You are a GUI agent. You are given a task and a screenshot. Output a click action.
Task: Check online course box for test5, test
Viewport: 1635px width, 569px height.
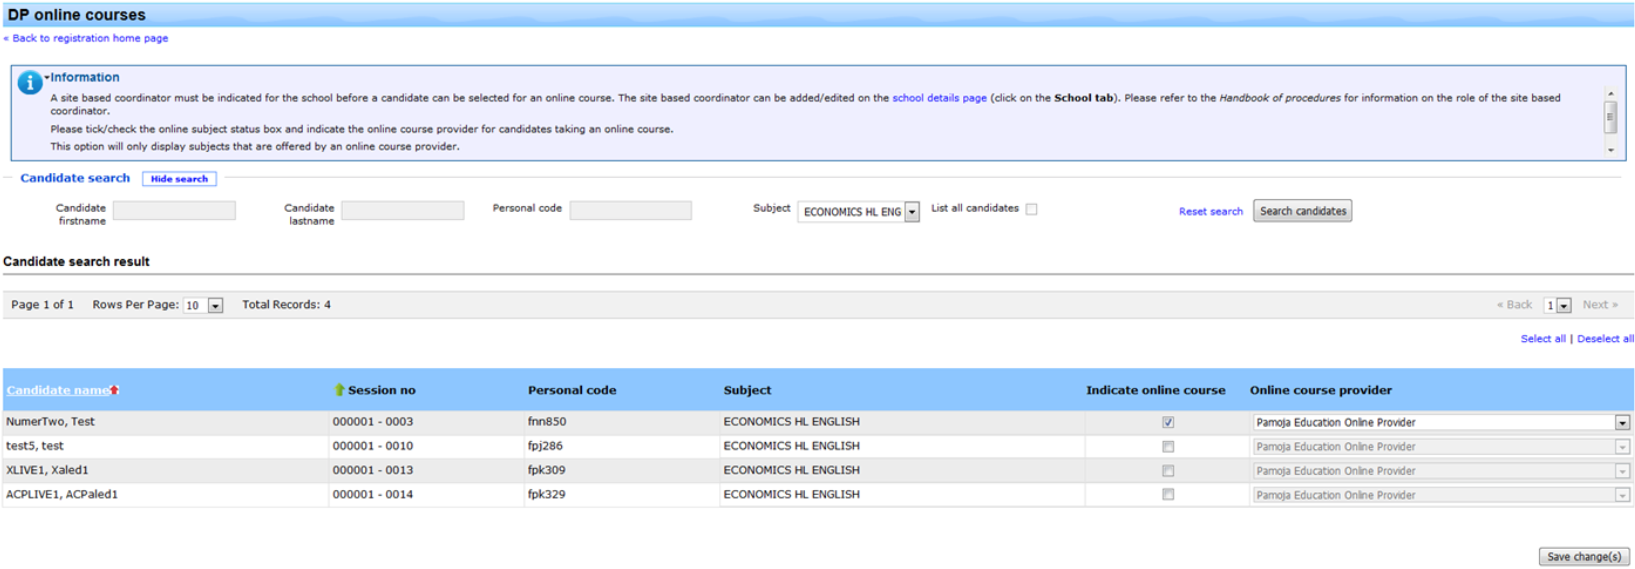point(1167,447)
